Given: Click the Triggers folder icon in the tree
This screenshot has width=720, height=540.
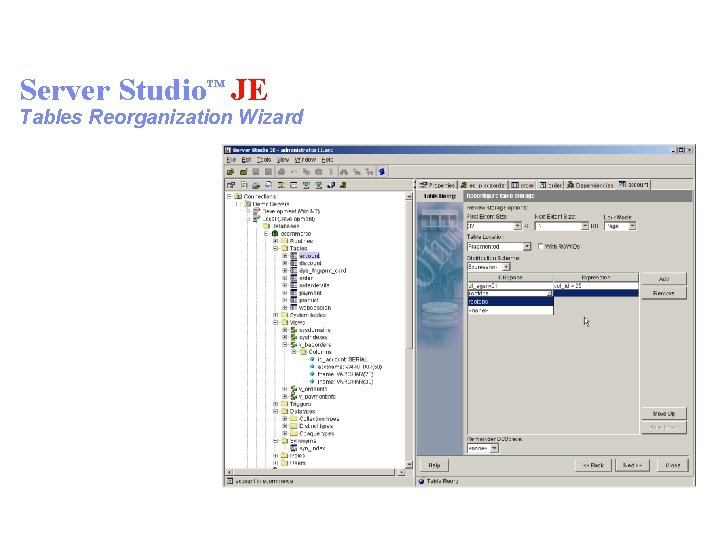Looking at the screenshot, I should point(284,404).
